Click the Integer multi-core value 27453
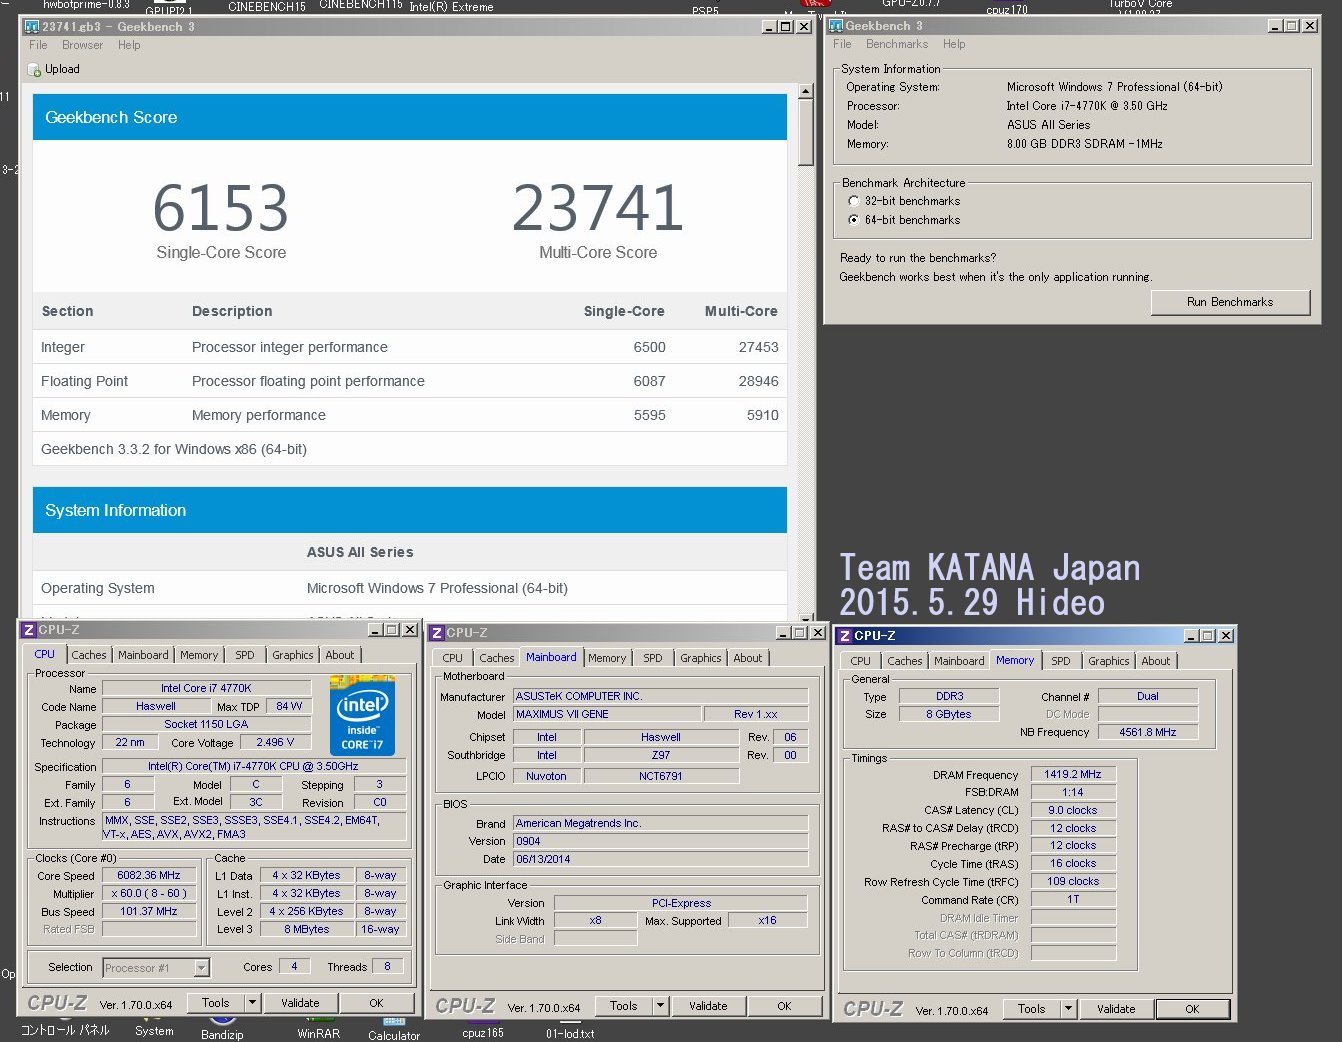The image size is (1342, 1042). click(x=758, y=347)
